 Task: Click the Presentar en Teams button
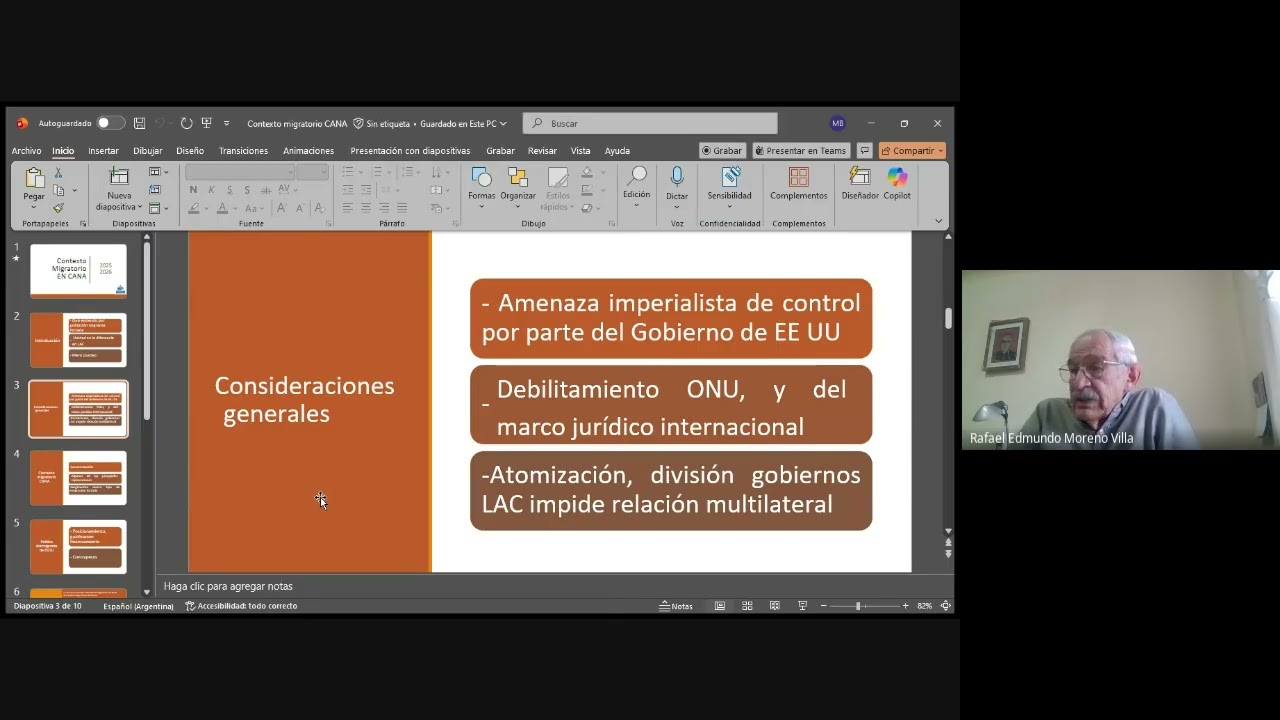point(800,151)
